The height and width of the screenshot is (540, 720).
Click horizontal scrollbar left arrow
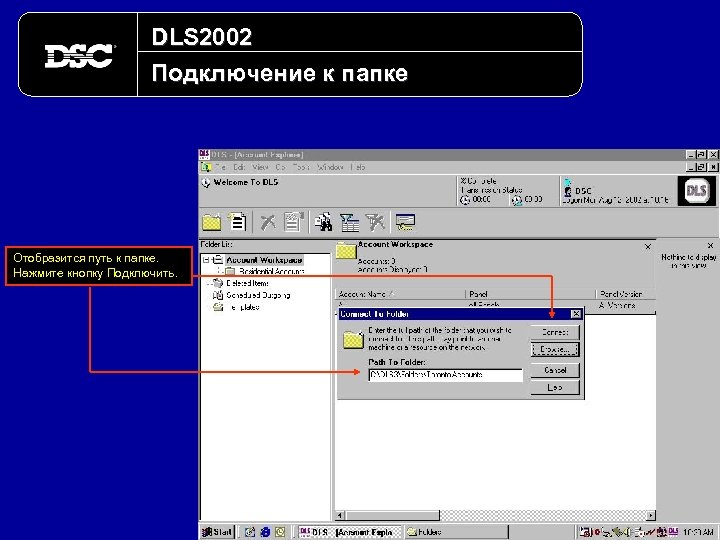click(340, 515)
